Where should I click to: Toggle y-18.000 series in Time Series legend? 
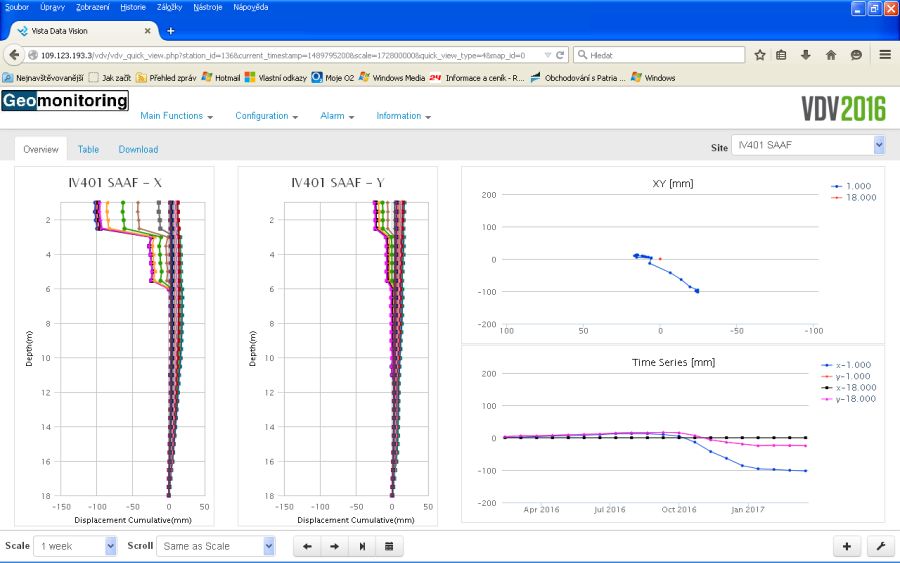click(849, 399)
